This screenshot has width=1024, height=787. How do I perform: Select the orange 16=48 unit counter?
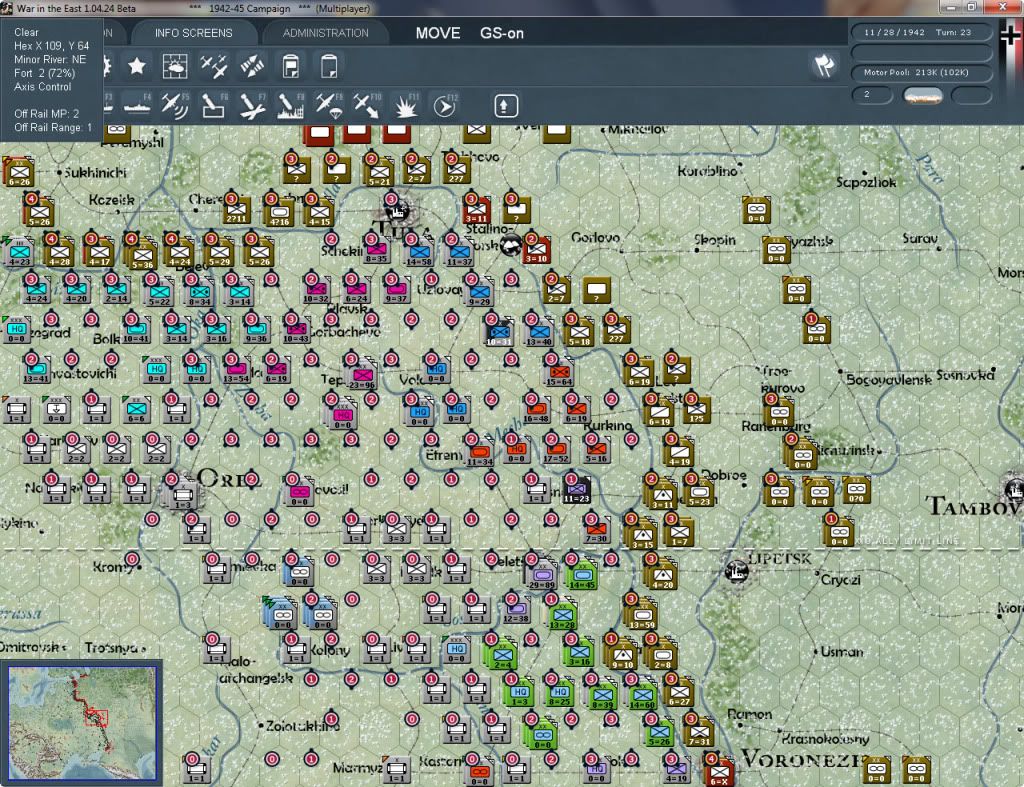point(536,410)
